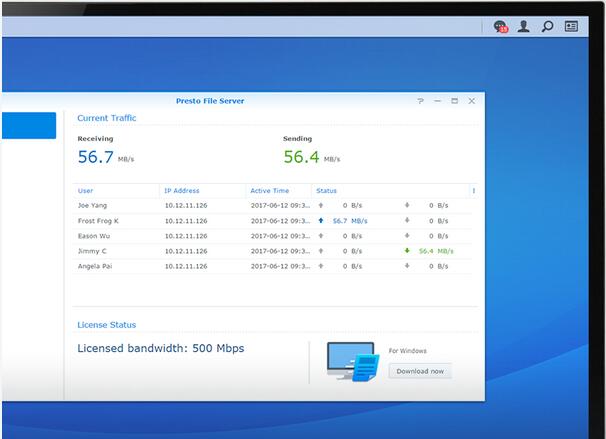Click the Download now button
Screen dimensions: 606x439
[x=420, y=371]
